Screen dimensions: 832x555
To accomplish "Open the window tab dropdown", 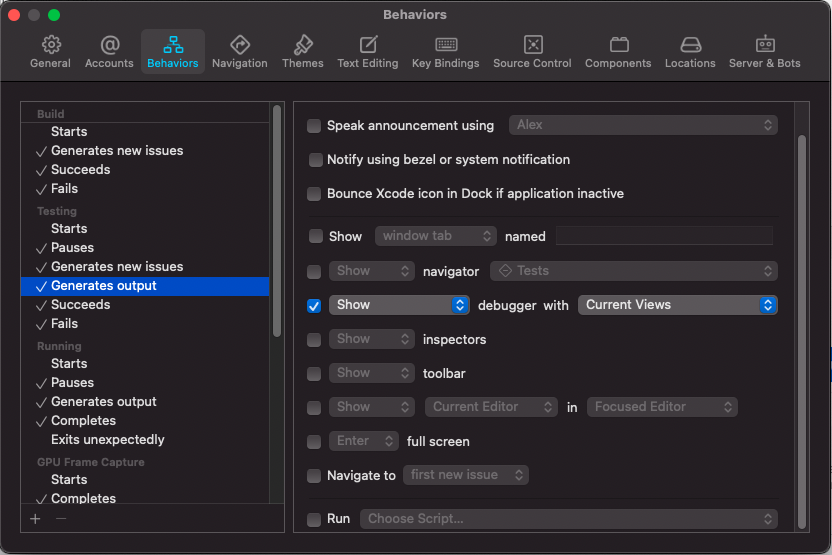I will [436, 236].
